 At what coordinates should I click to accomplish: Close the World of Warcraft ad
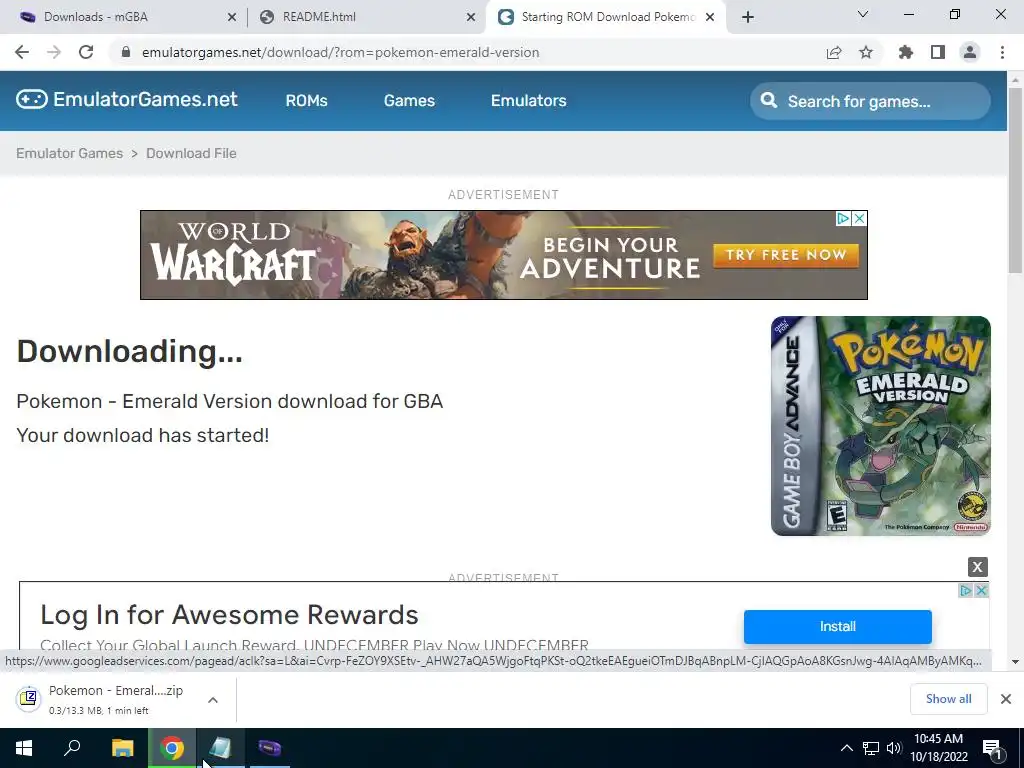(x=859, y=219)
